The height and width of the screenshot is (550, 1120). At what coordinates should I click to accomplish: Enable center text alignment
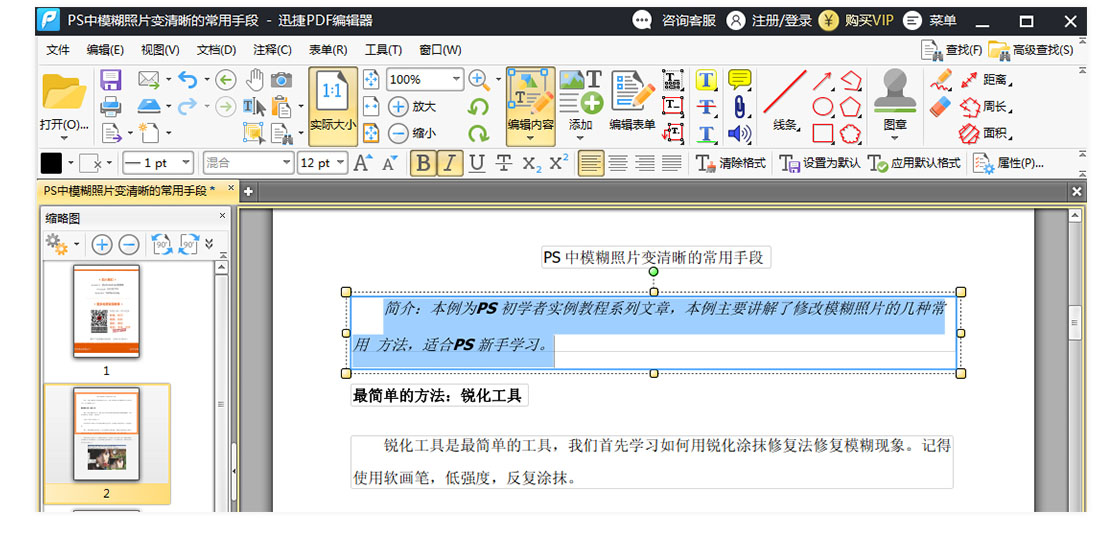(618, 163)
